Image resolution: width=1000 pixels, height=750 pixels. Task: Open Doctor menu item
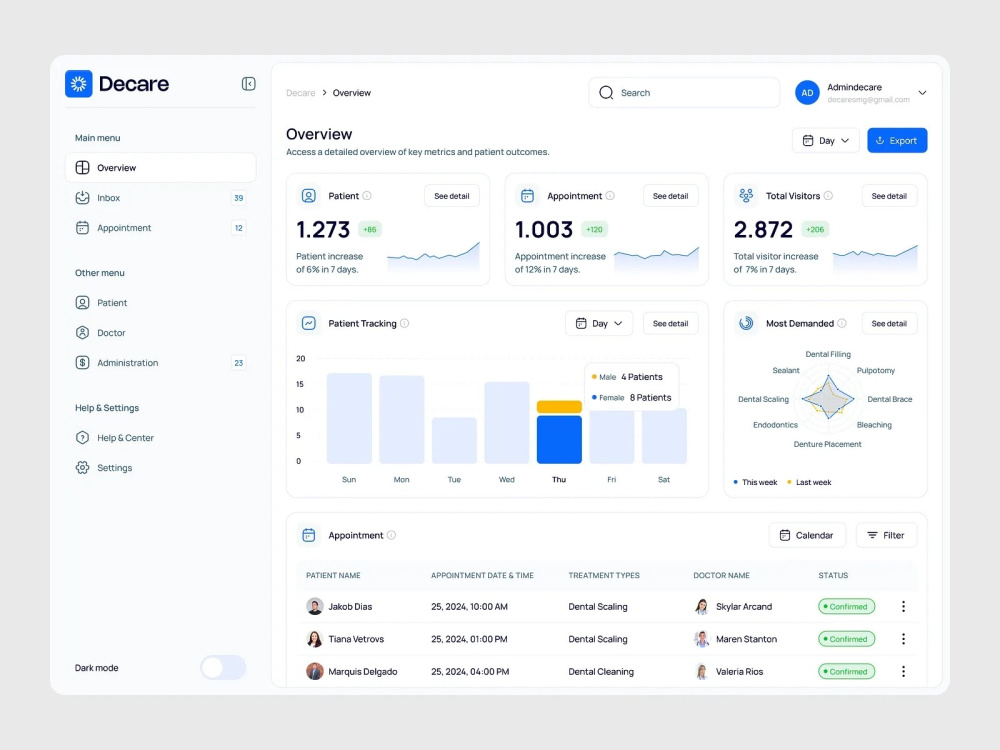pos(160,333)
